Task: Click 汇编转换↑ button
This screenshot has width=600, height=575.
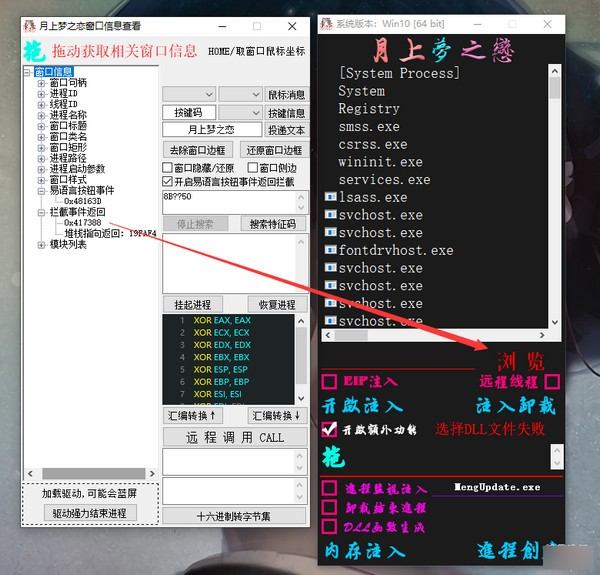Action: (x=193, y=415)
